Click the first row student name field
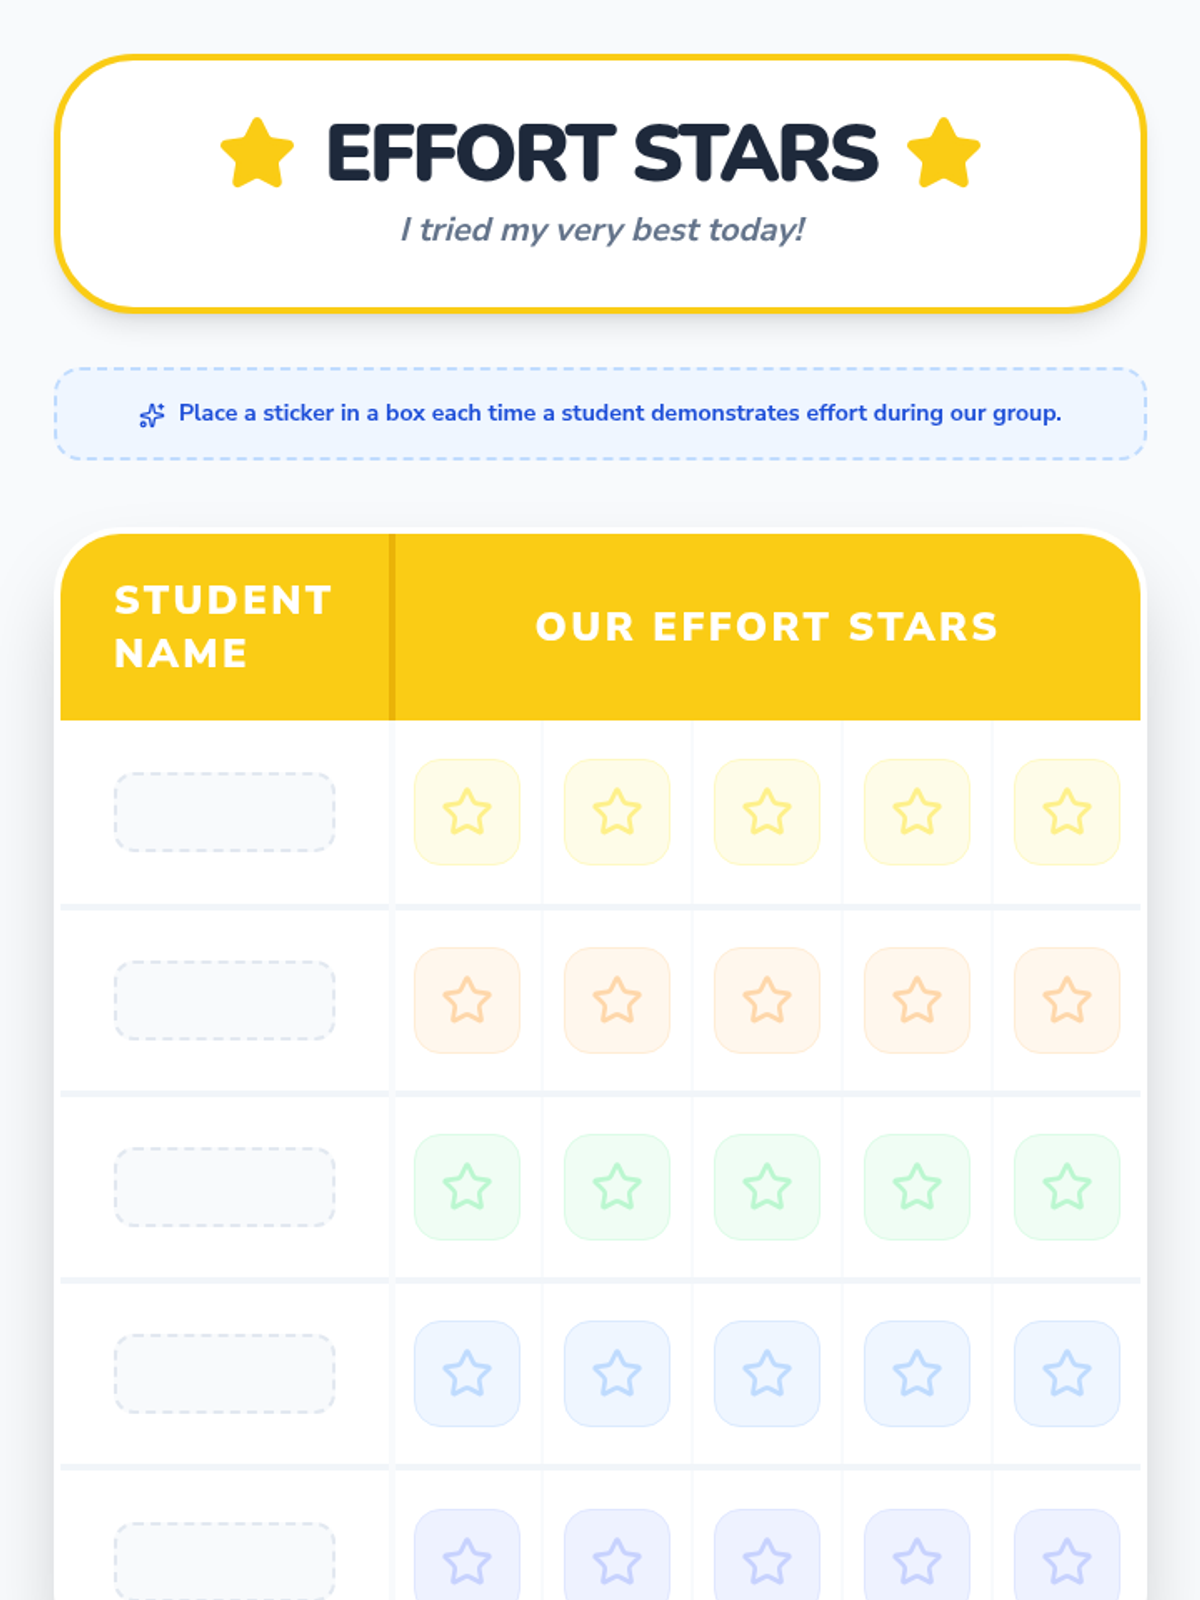The width and height of the screenshot is (1200, 1600). coord(225,812)
